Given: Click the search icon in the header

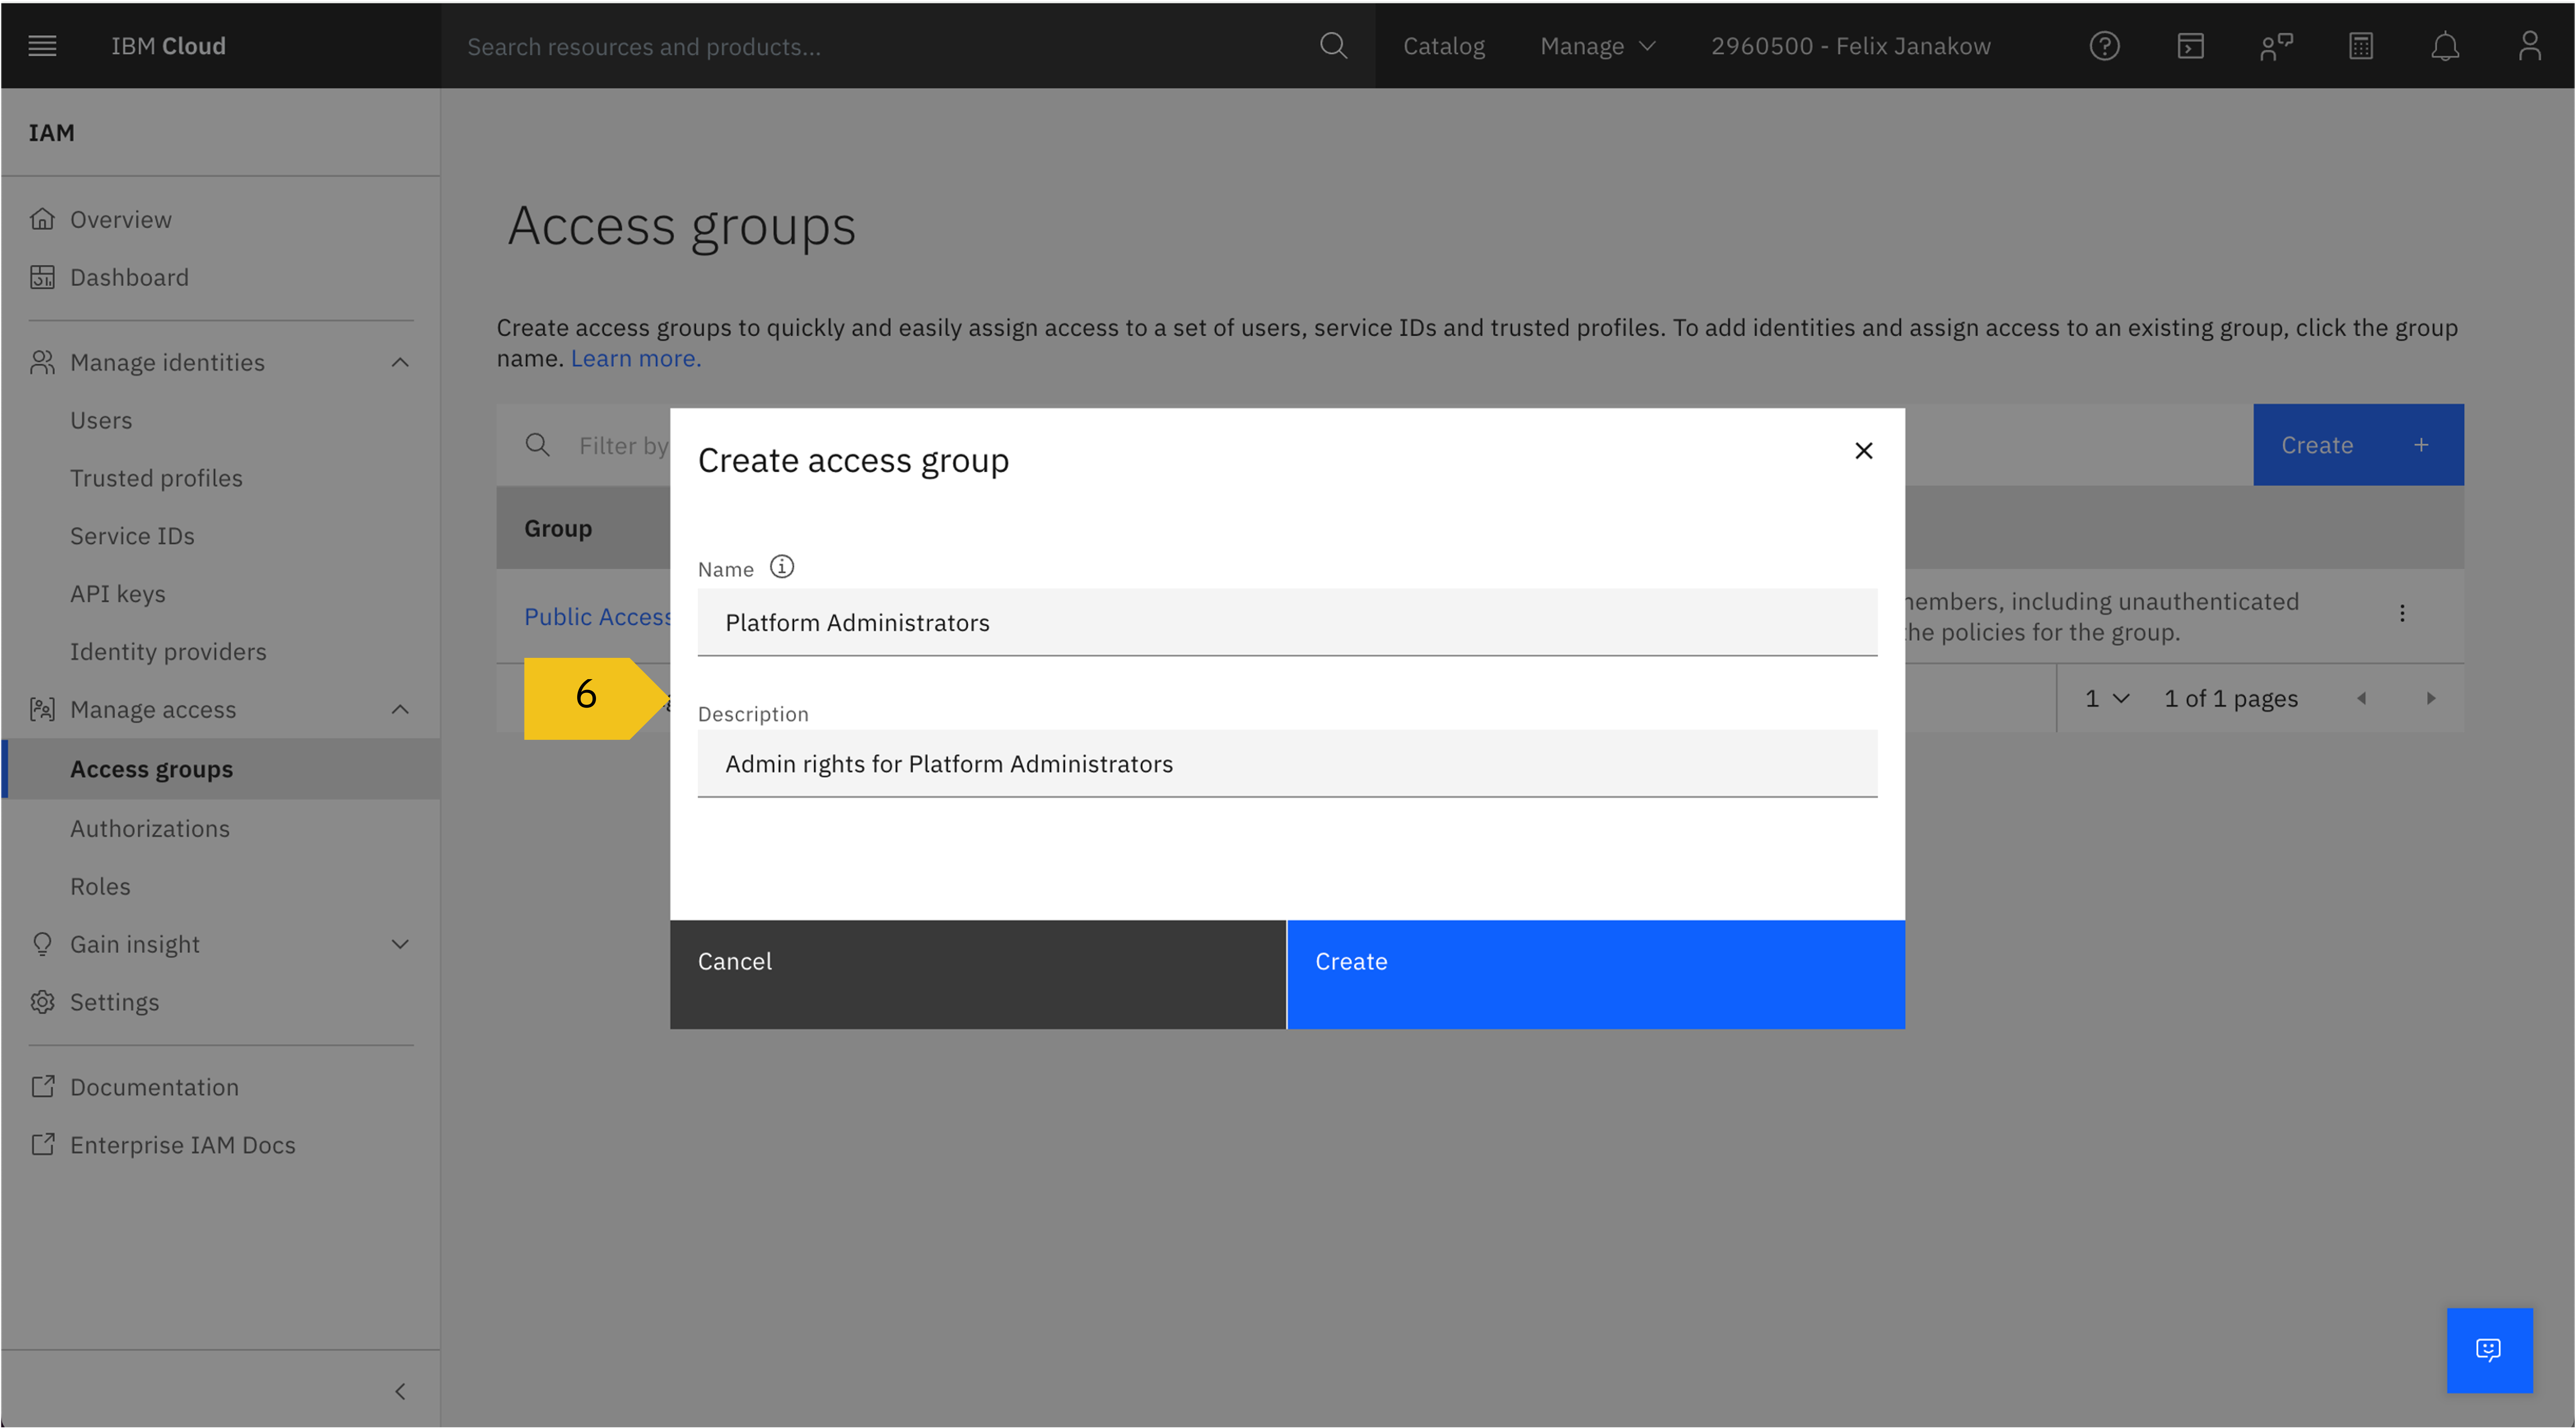Looking at the screenshot, I should coord(1333,45).
